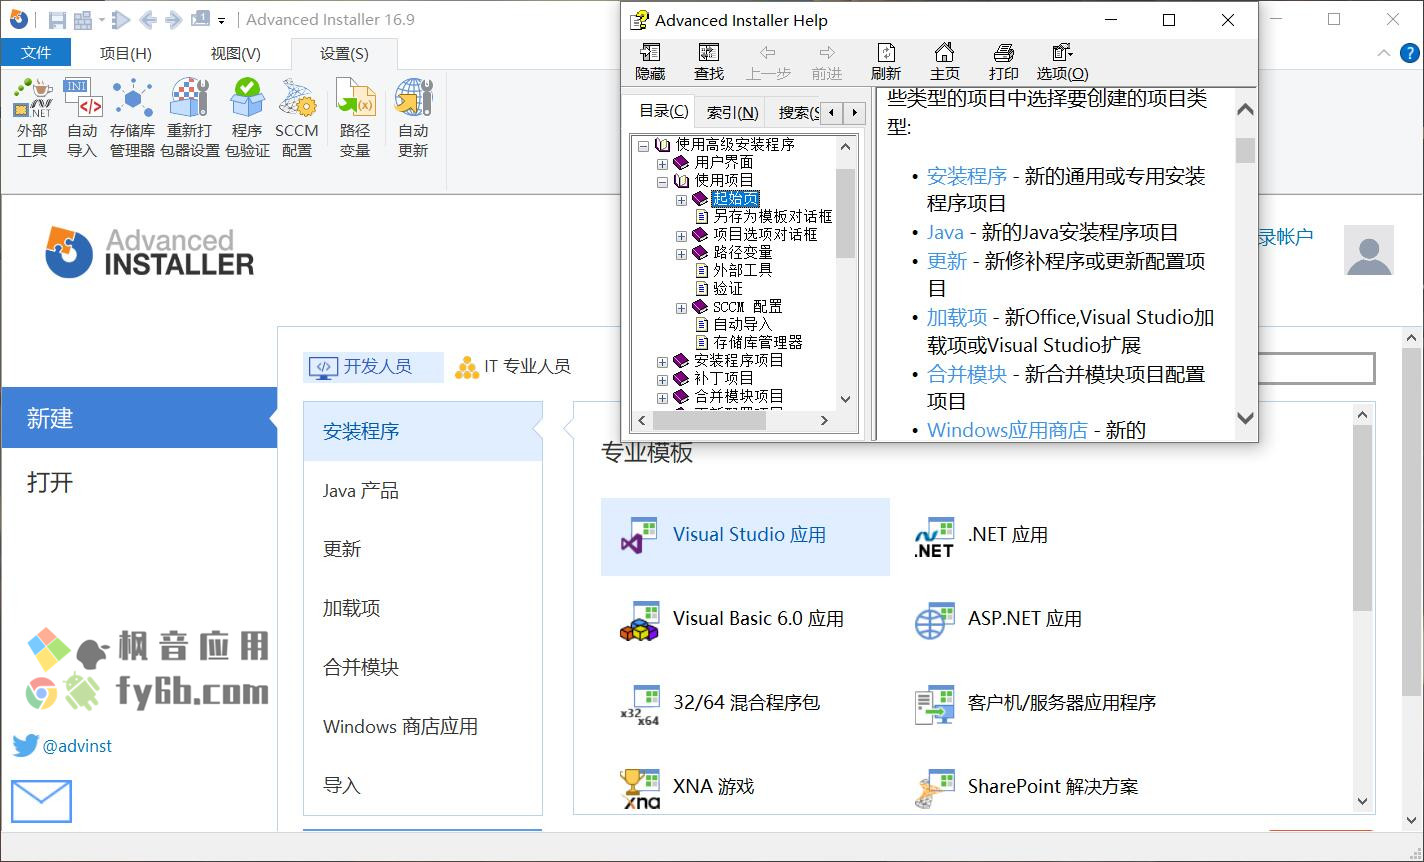Click the 自动更新 (Auto Update) ribbon icon
This screenshot has height=862, width=1424.
413,118
